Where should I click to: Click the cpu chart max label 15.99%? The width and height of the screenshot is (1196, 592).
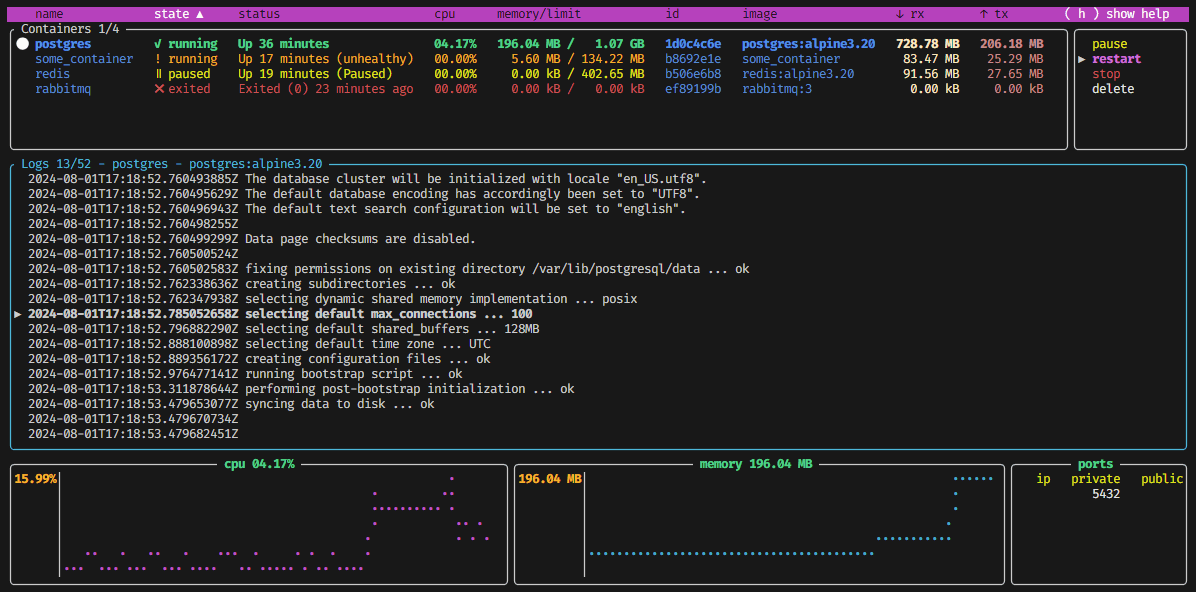35,479
